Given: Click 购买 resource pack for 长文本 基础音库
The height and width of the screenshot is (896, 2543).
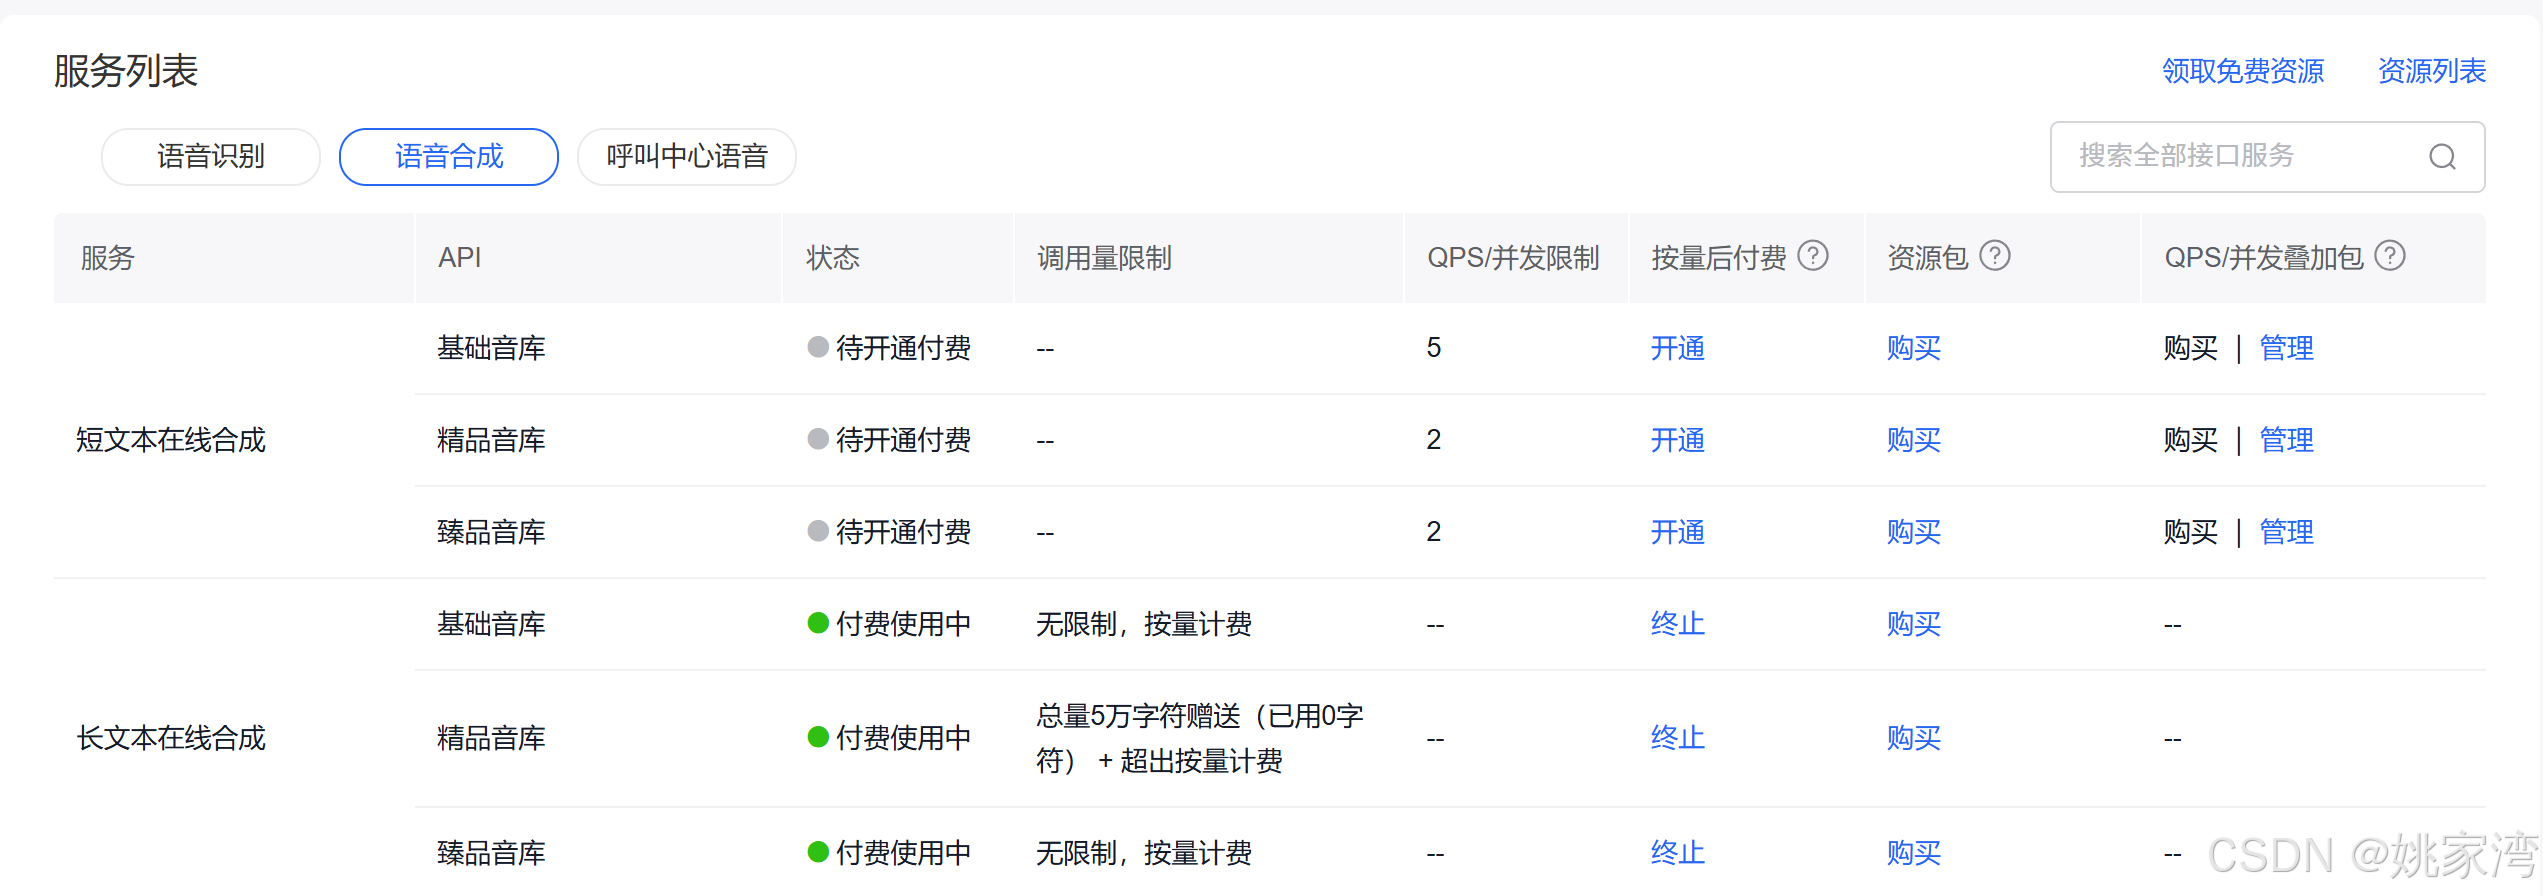Looking at the screenshot, I should tap(1913, 624).
